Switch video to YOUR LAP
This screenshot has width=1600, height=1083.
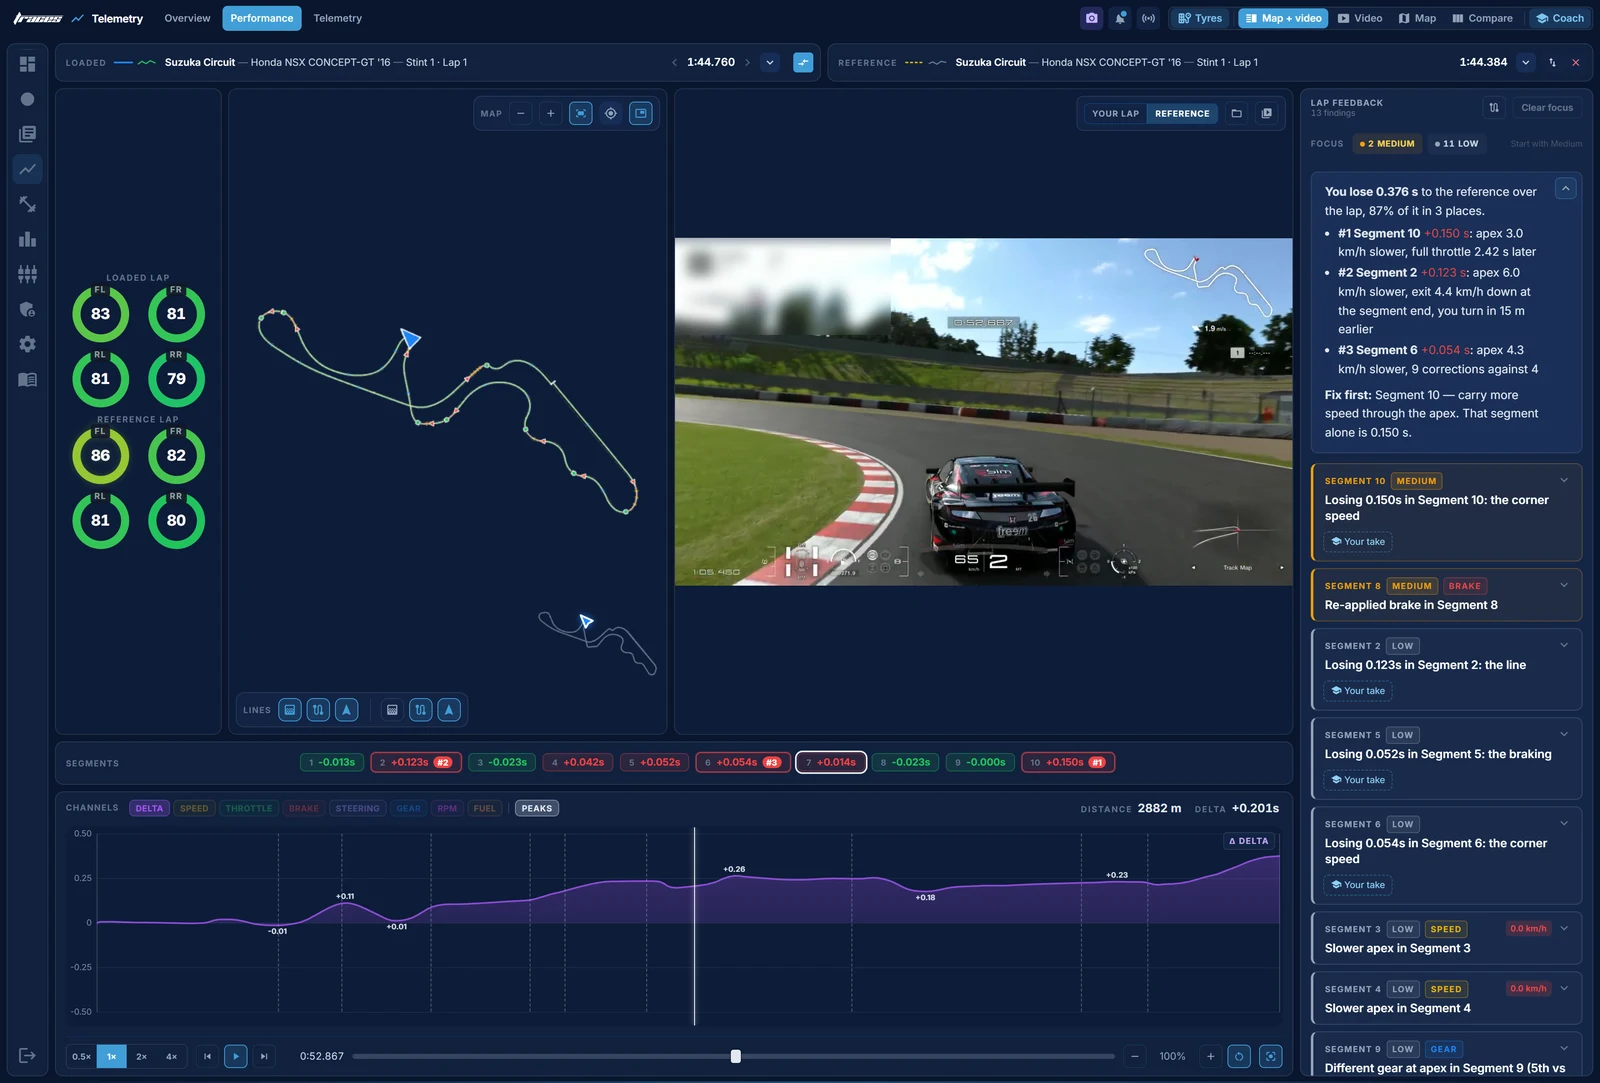point(1115,114)
